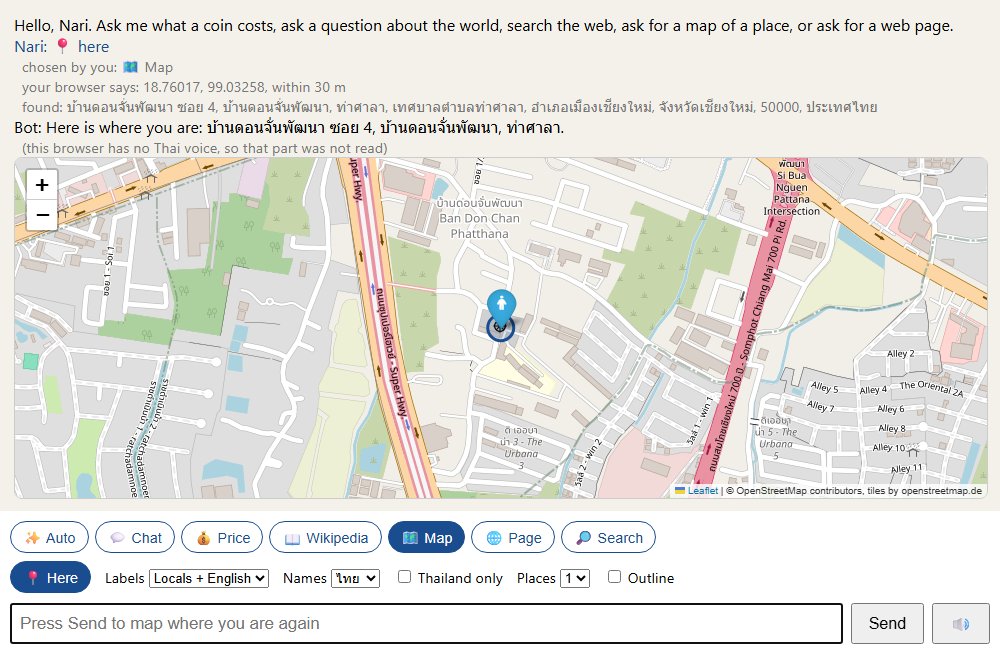The image size is (1000, 654).
Task: Zoom in the map with plus button
Action: [x=42, y=184]
